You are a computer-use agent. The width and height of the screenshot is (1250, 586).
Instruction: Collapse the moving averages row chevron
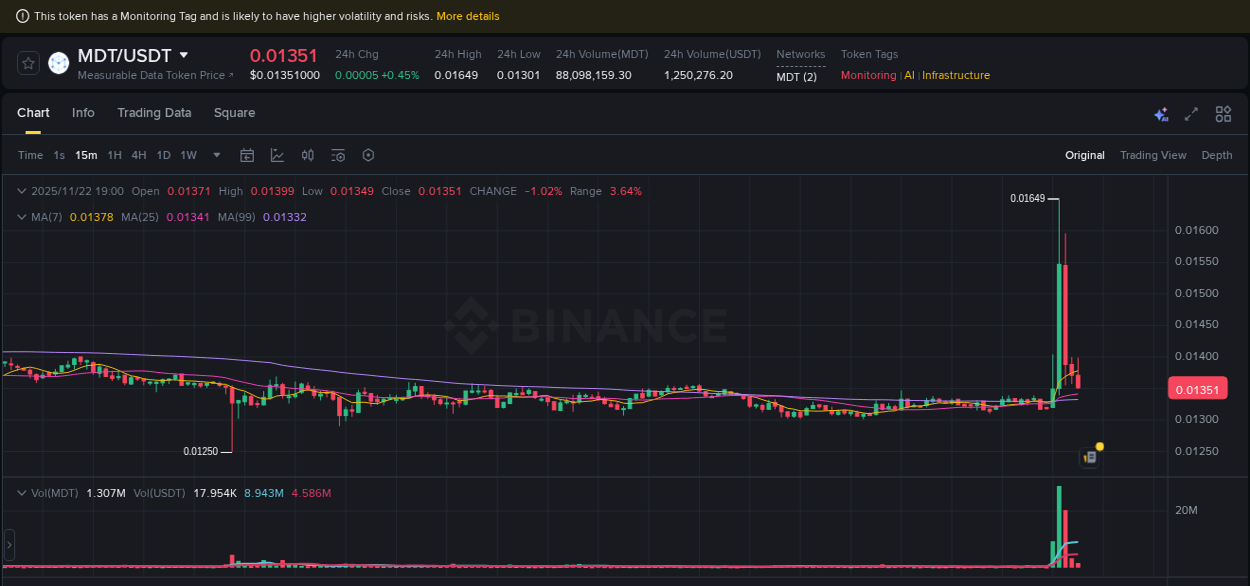(21, 216)
